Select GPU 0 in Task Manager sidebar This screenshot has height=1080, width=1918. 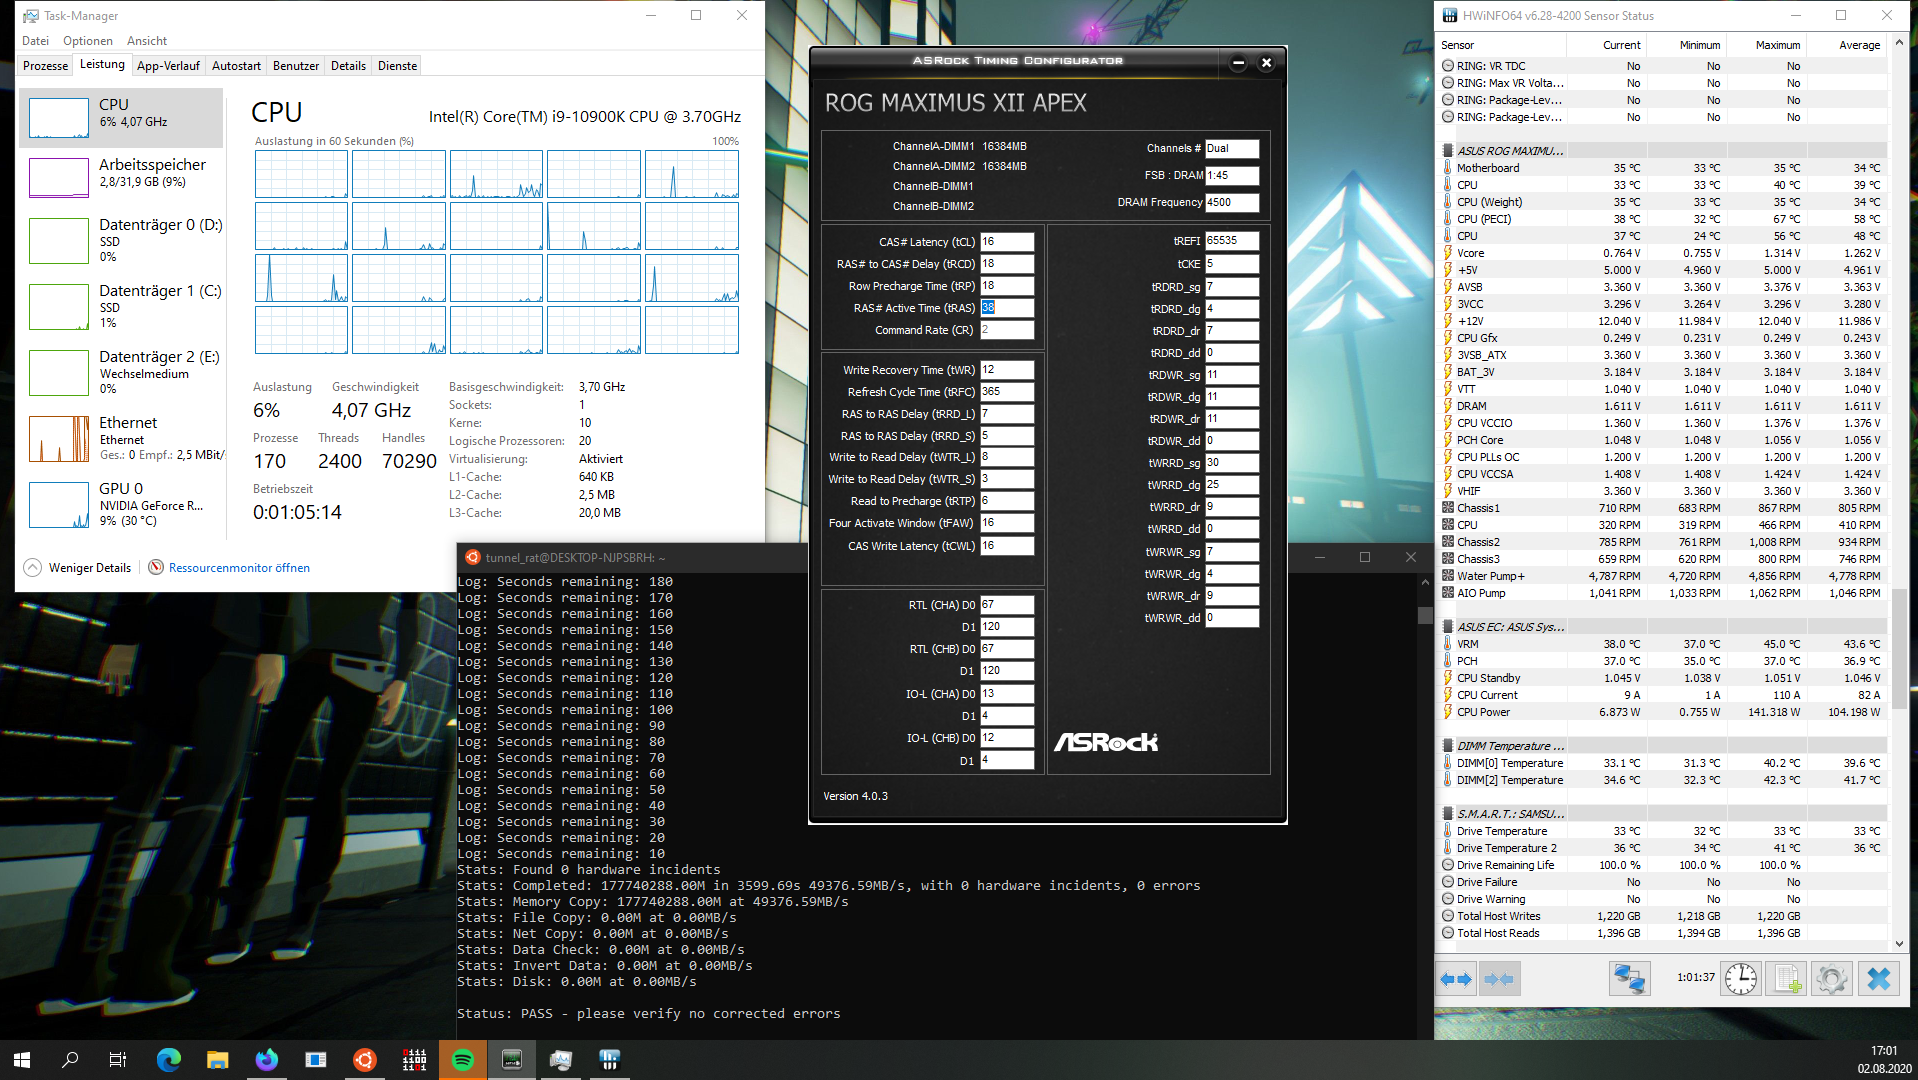[121, 504]
